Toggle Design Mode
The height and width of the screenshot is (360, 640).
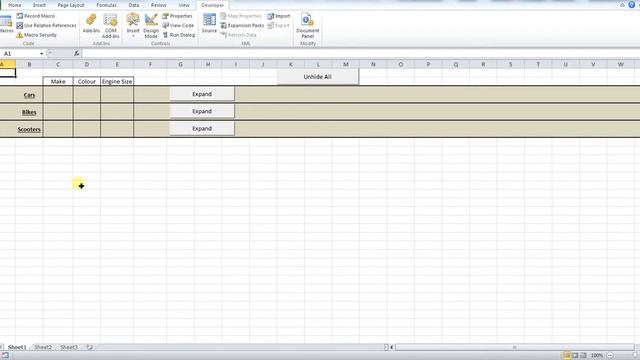[x=151, y=26]
